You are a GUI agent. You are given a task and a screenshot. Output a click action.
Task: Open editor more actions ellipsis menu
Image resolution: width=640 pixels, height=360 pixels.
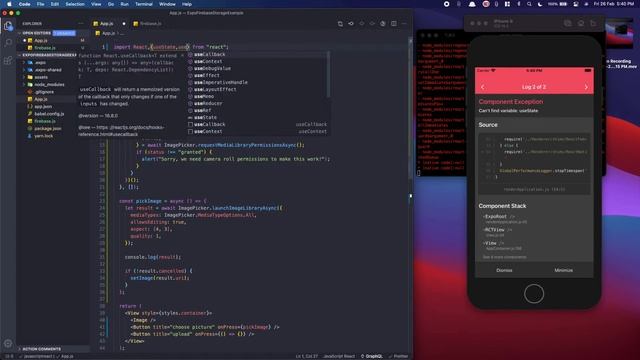pyautogui.click(x=404, y=24)
